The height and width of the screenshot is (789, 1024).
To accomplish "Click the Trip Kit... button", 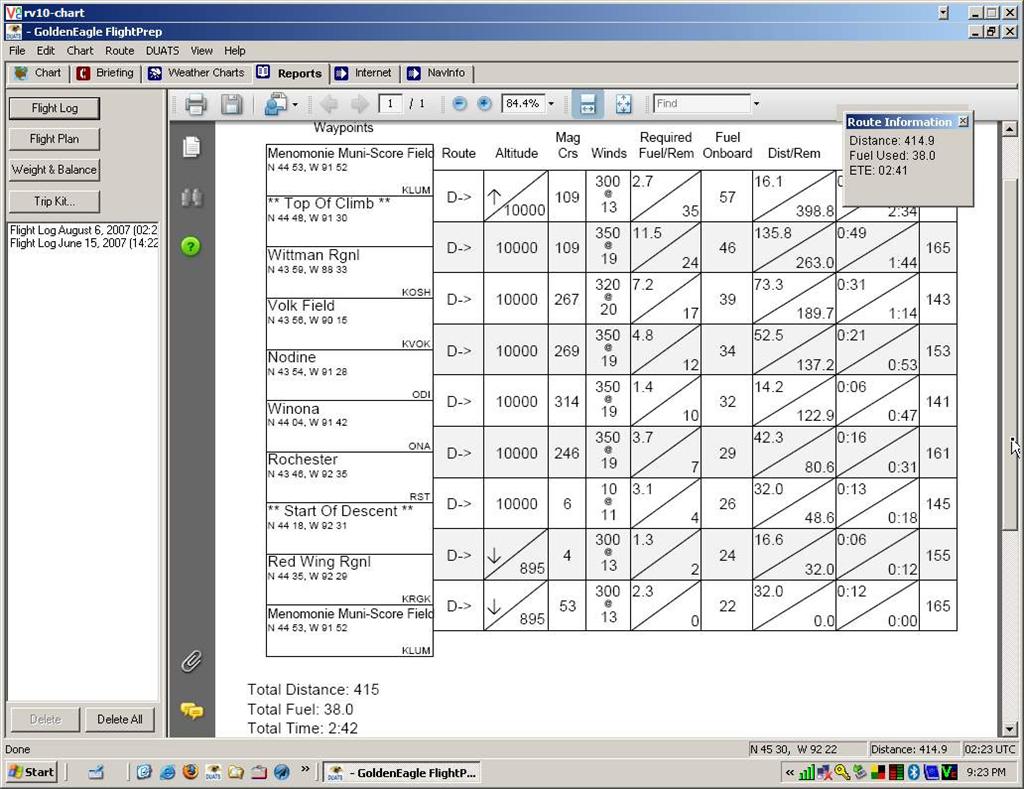I will [x=54, y=201].
